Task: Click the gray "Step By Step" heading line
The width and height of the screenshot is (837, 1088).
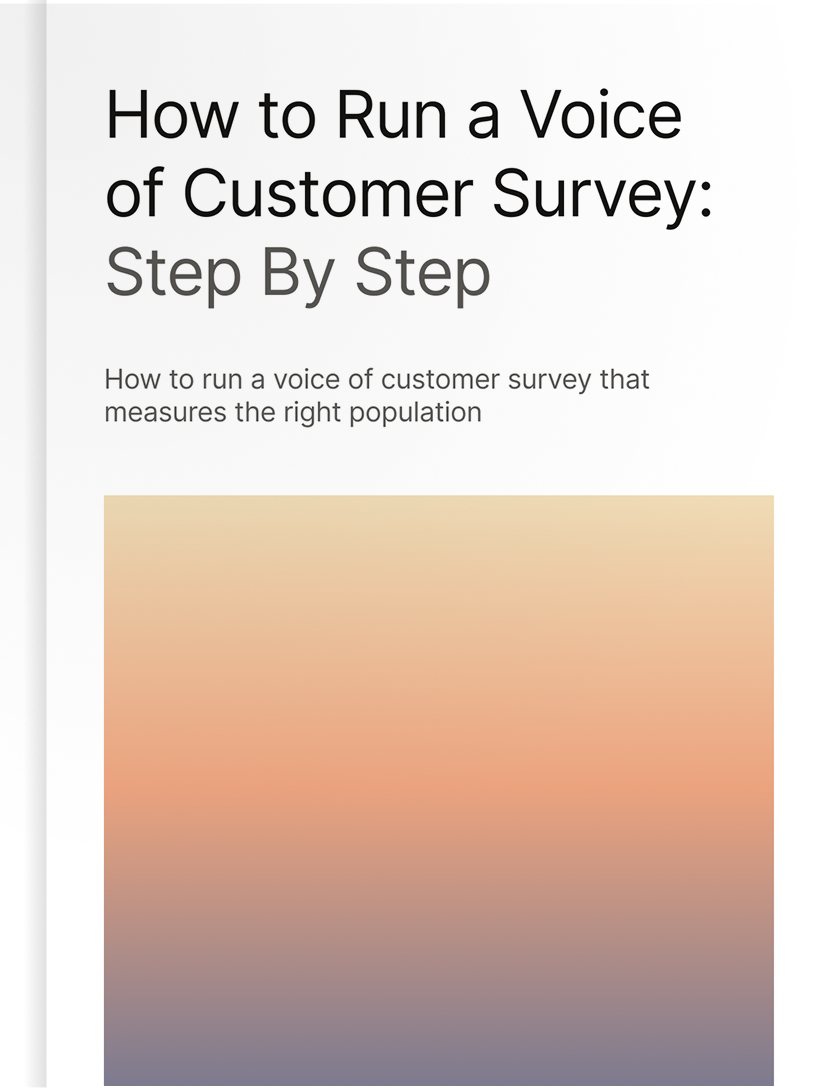Action: 298,274
